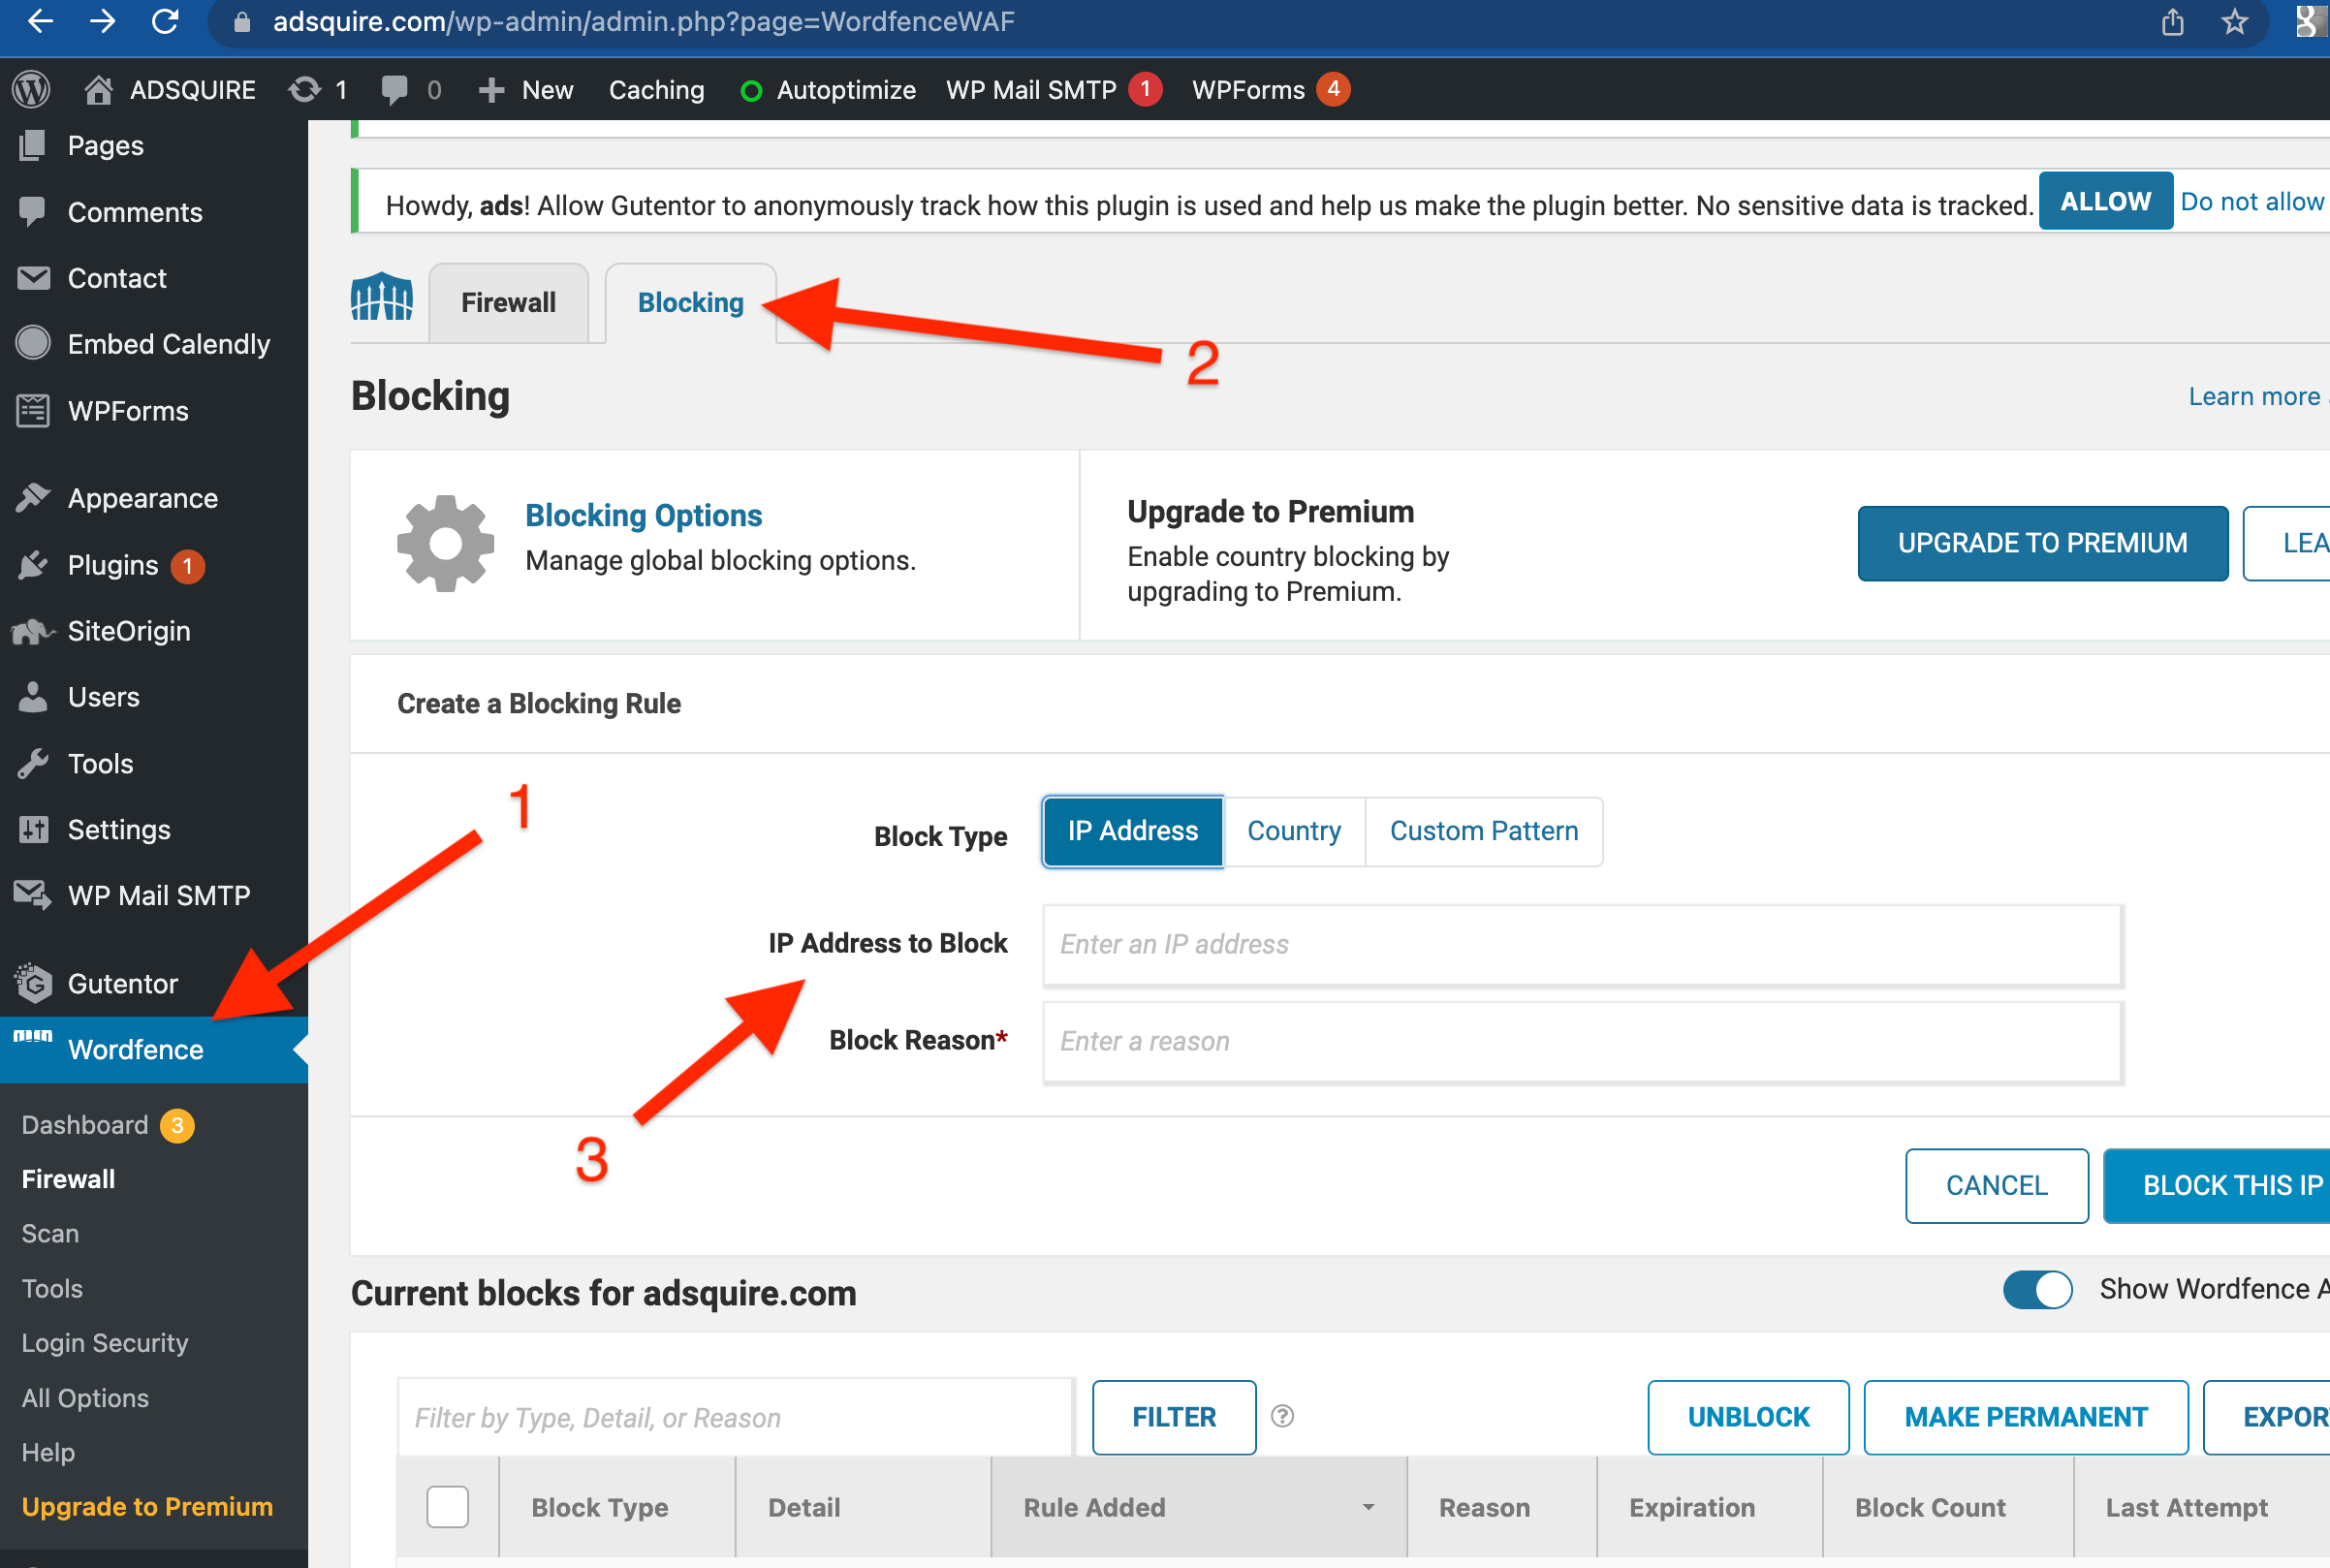The image size is (2330, 1568).
Task: Click the FILTER button for current blocks
Action: click(x=1172, y=1416)
